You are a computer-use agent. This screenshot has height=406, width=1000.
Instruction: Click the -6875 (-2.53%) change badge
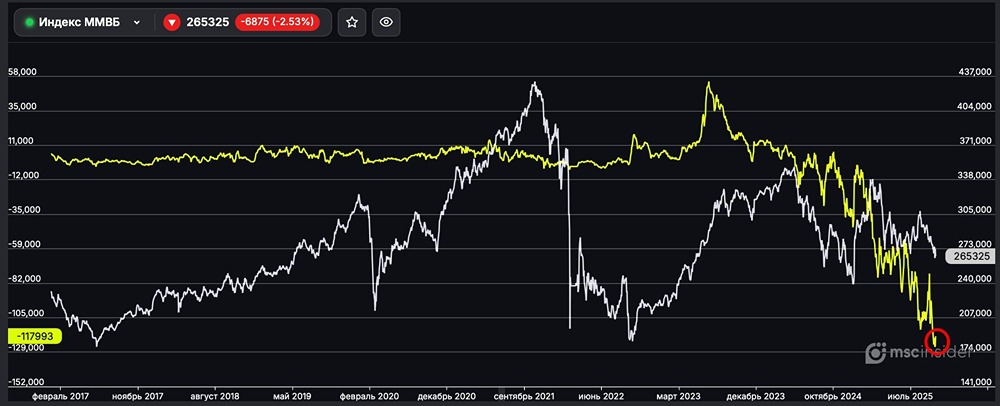[x=277, y=22]
